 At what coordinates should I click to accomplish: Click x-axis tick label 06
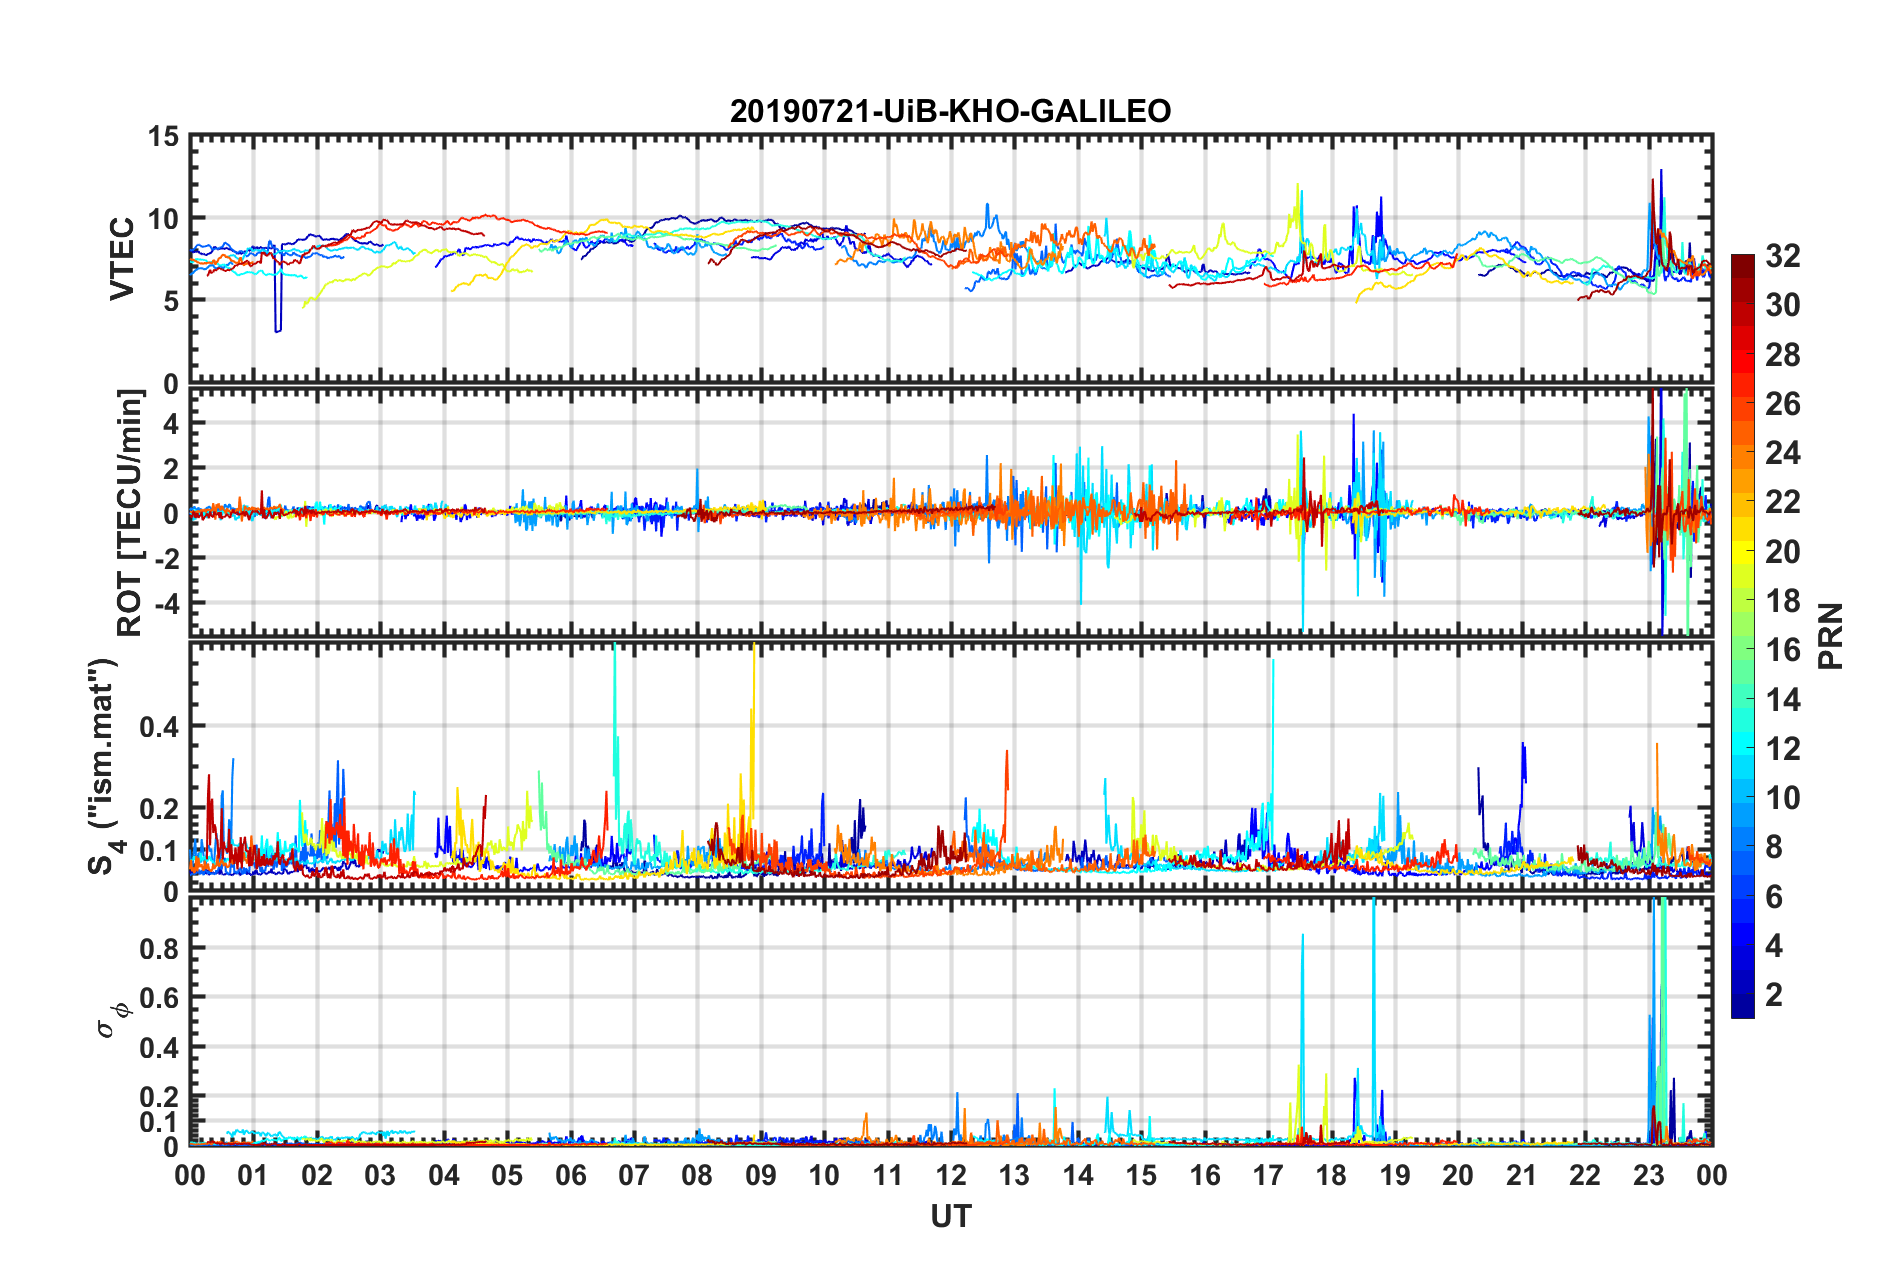pos(571,1175)
